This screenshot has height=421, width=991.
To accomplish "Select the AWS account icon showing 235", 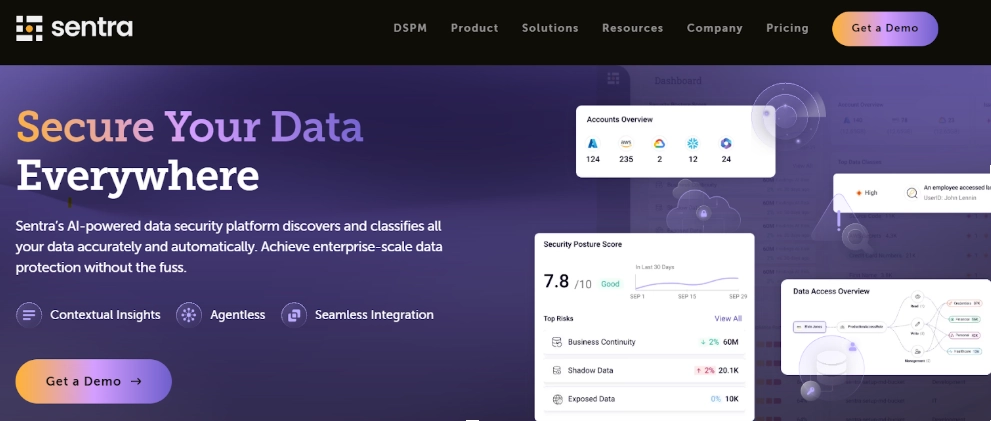I will pyautogui.click(x=626, y=143).
